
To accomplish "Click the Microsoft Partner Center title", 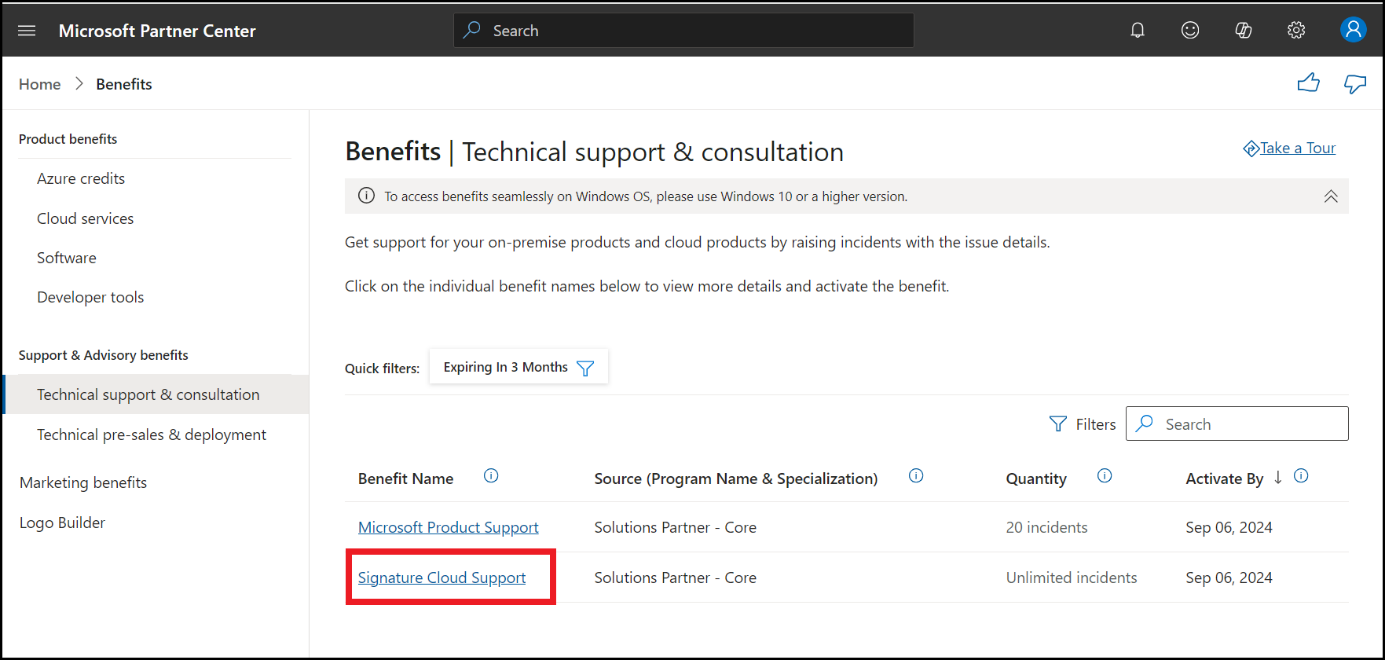I will pyautogui.click(x=157, y=30).
